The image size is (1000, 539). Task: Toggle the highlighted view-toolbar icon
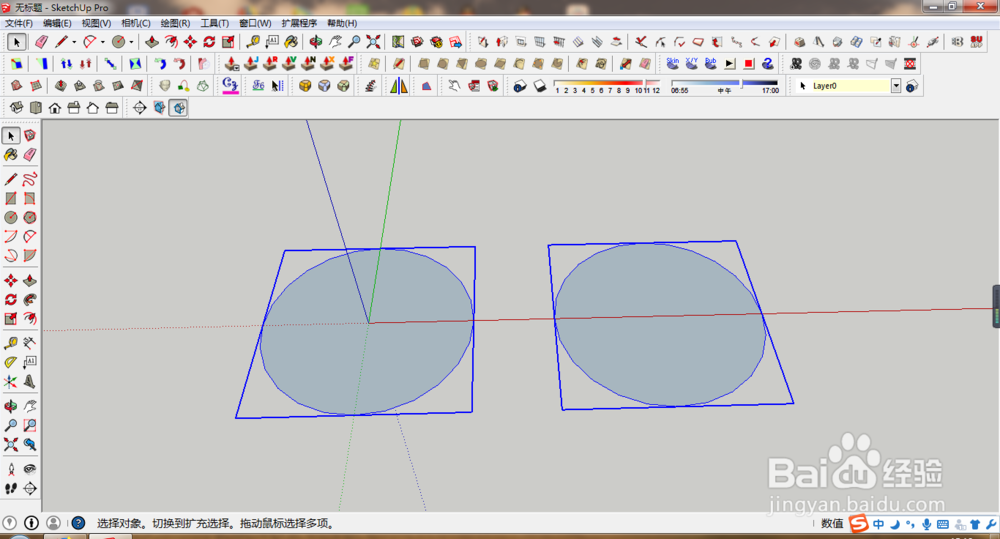point(179,108)
